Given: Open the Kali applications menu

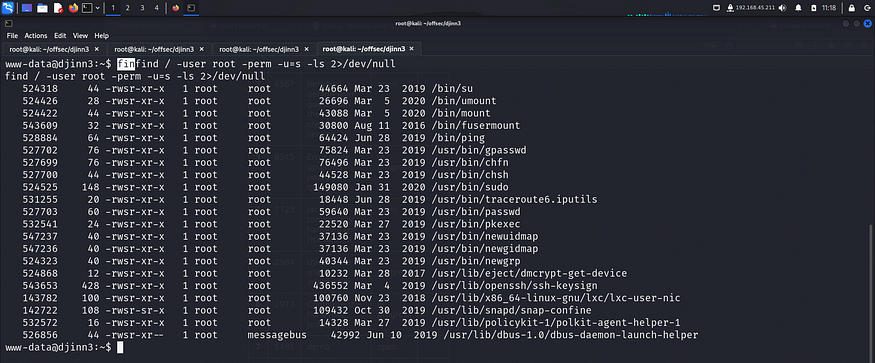Looking at the screenshot, I should [8, 8].
